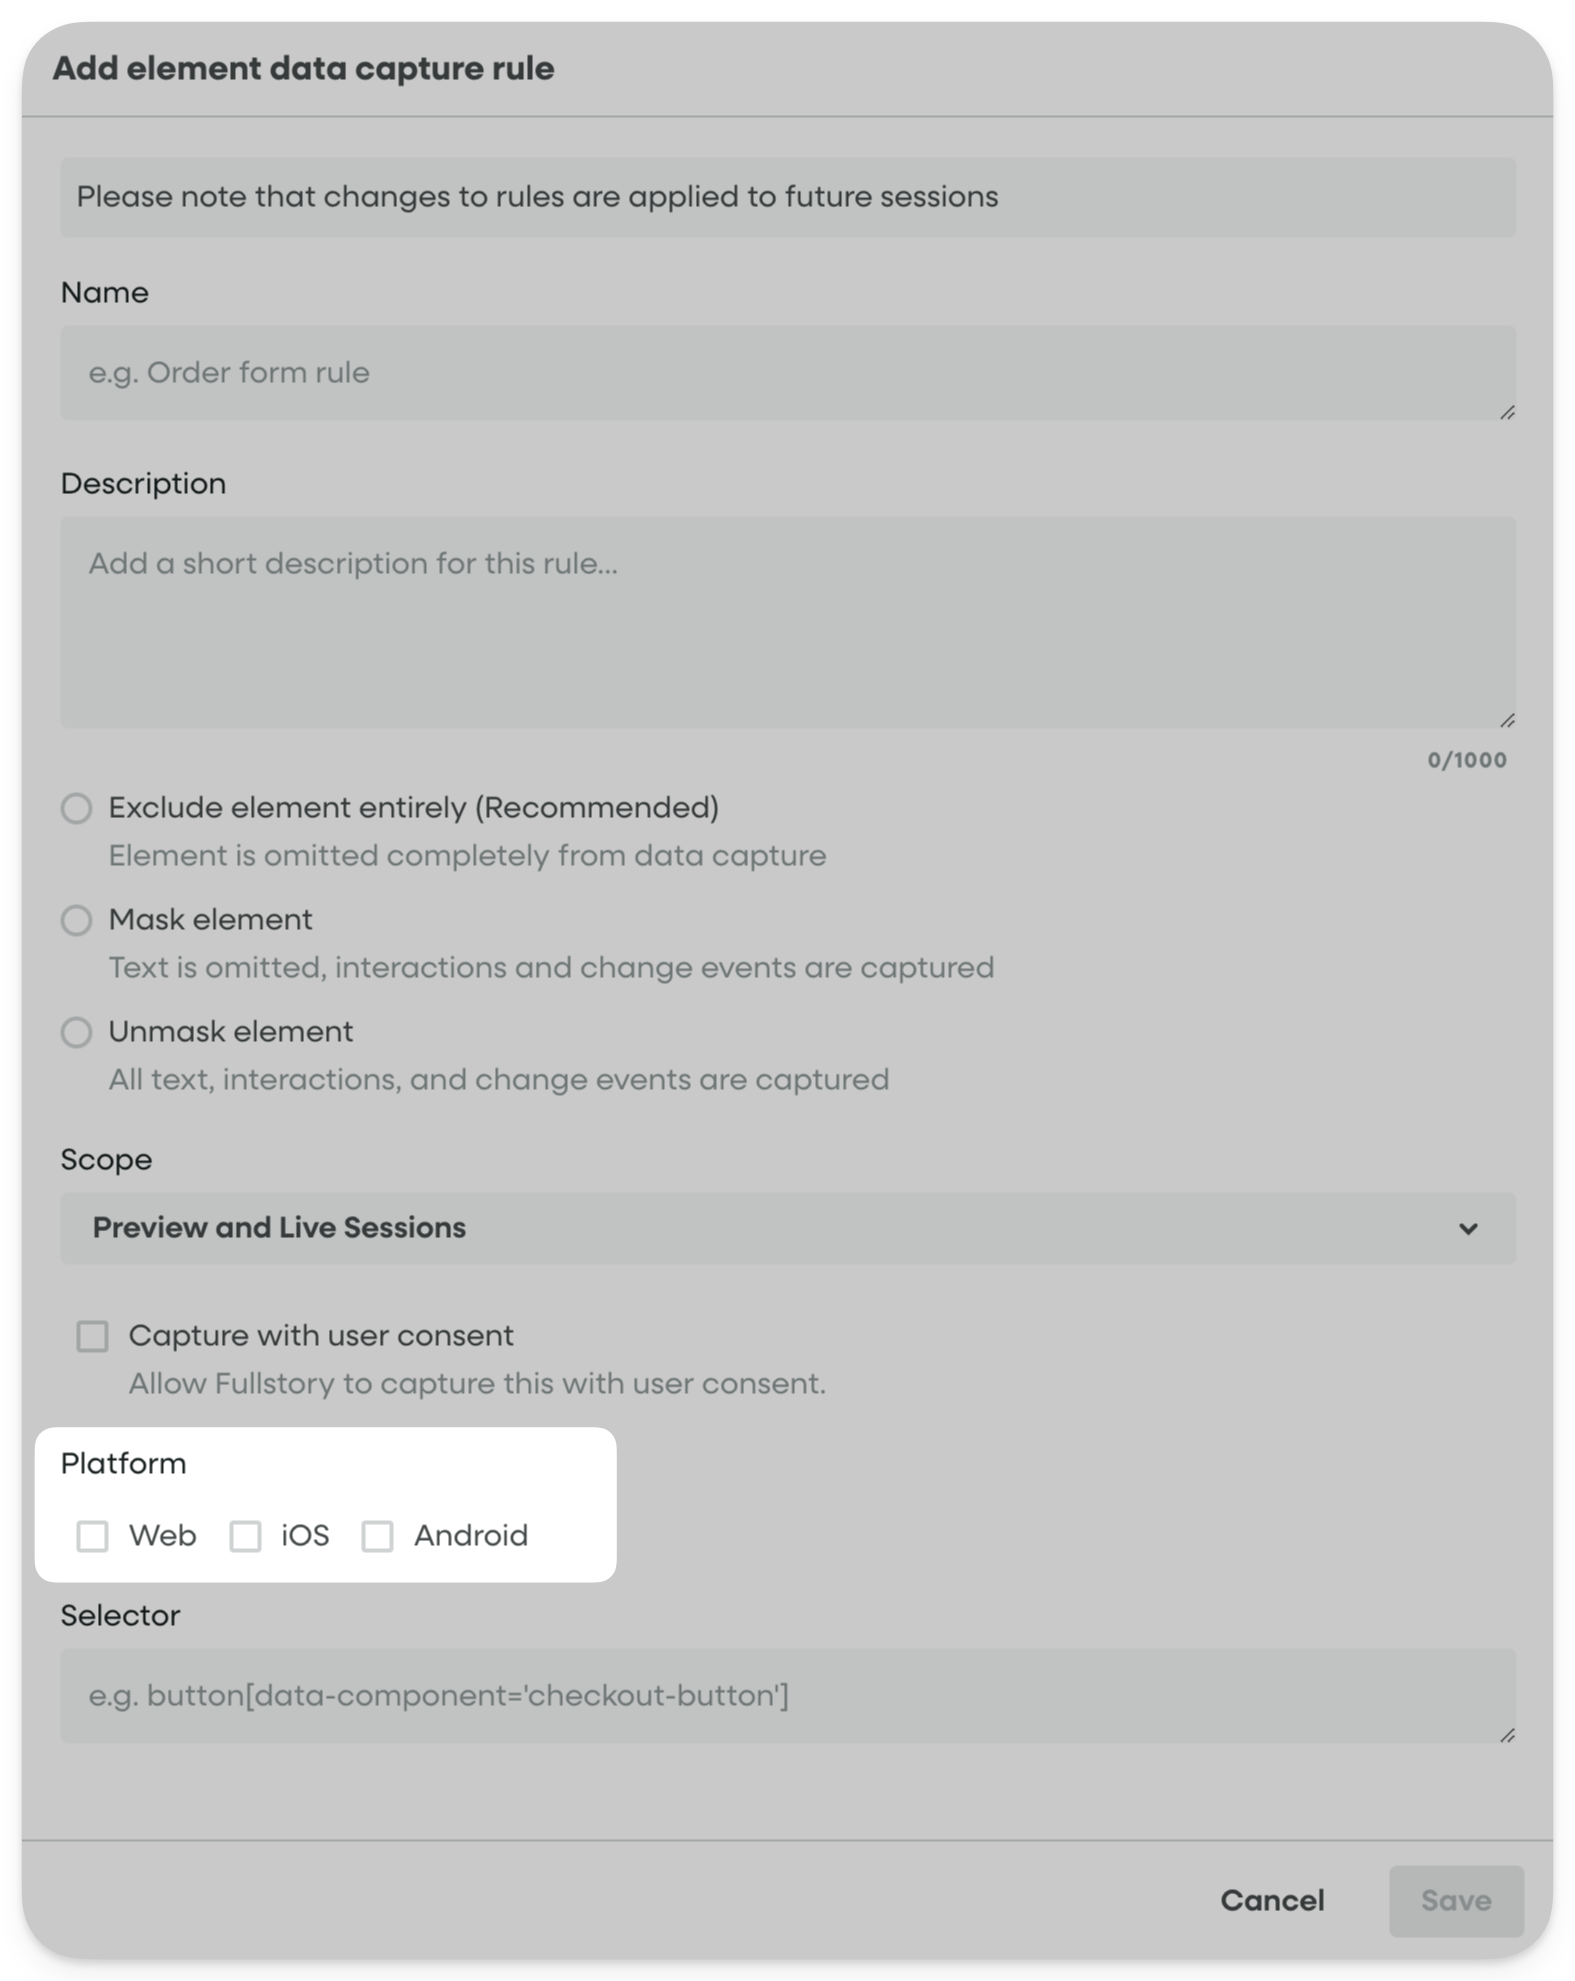Click the 'Add element data capture rule' title
The height and width of the screenshot is (1981, 1575).
[x=305, y=68]
